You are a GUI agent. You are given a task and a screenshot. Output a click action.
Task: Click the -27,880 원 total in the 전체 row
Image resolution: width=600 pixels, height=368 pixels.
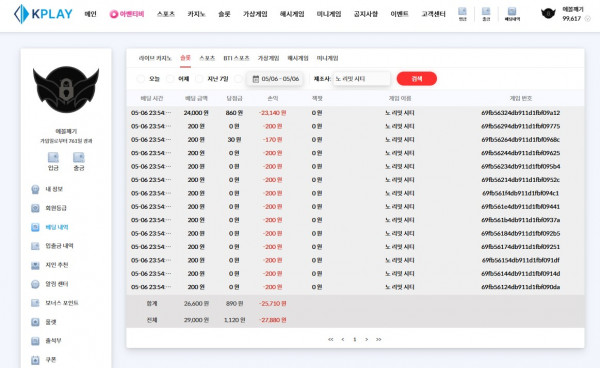pos(272,320)
